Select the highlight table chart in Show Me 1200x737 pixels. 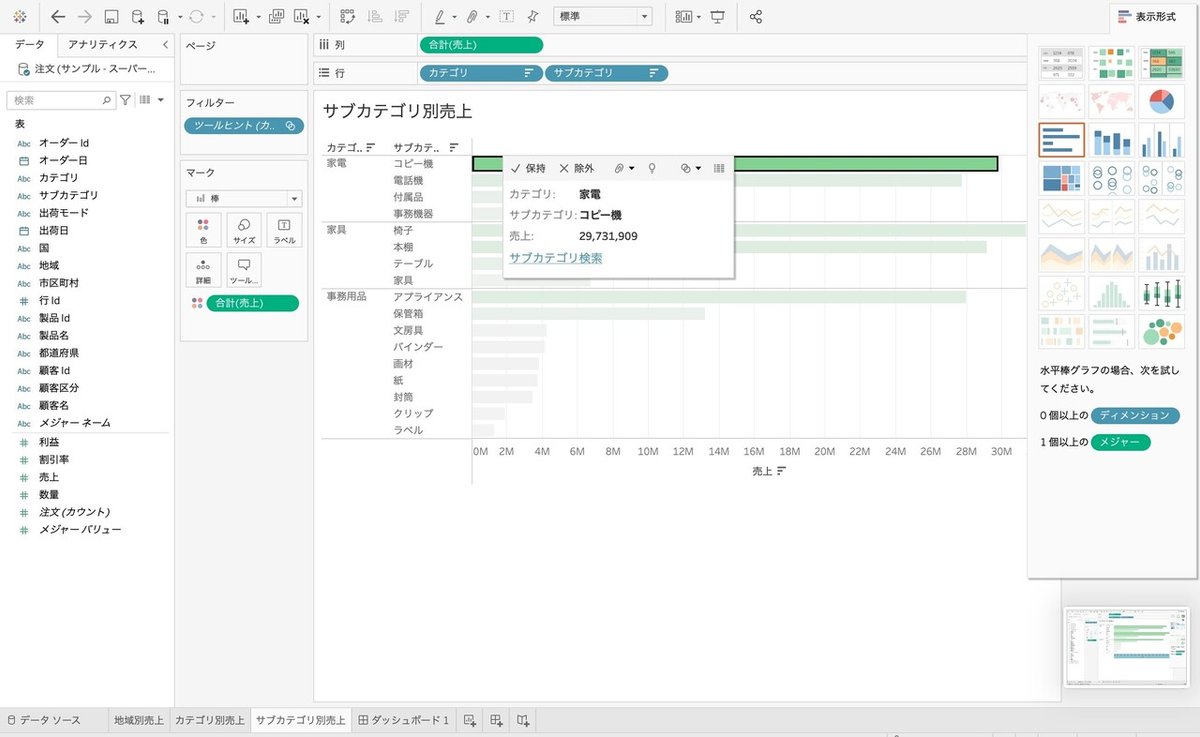(x=1161, y=63)
